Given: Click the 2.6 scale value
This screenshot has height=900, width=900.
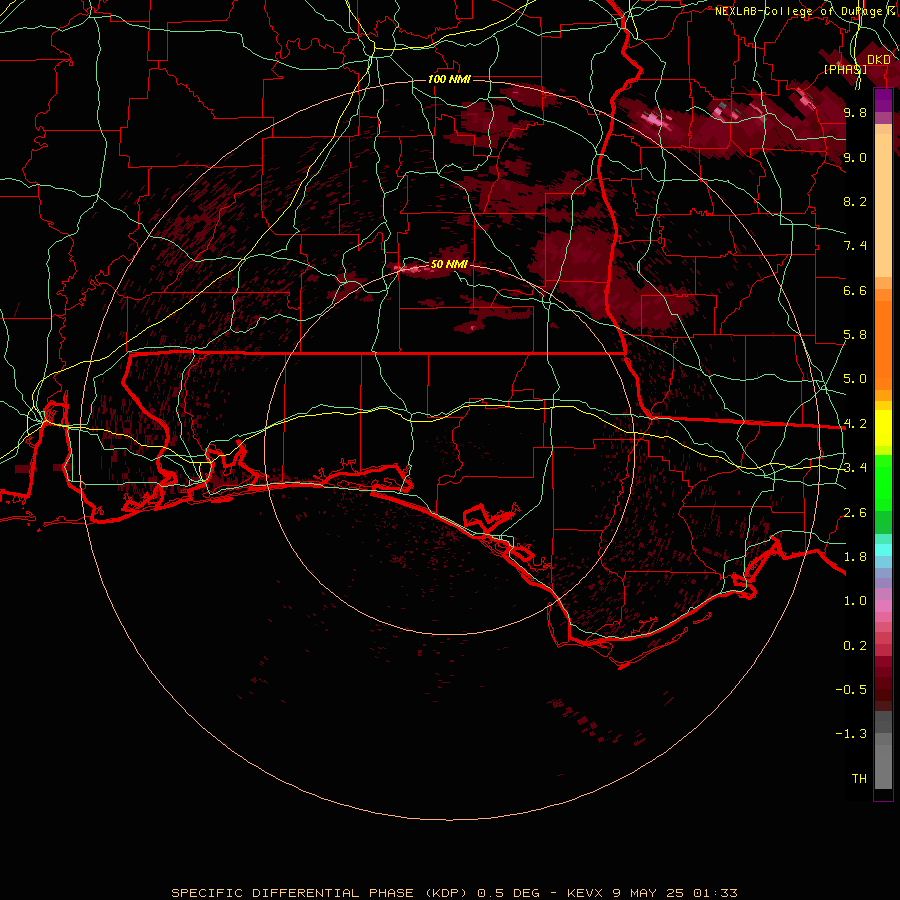Looking at the screenshot, I should coord(855,513).
